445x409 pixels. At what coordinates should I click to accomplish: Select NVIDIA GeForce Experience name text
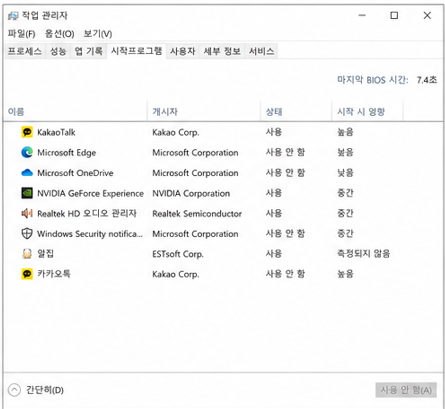(x=90, y=194)
